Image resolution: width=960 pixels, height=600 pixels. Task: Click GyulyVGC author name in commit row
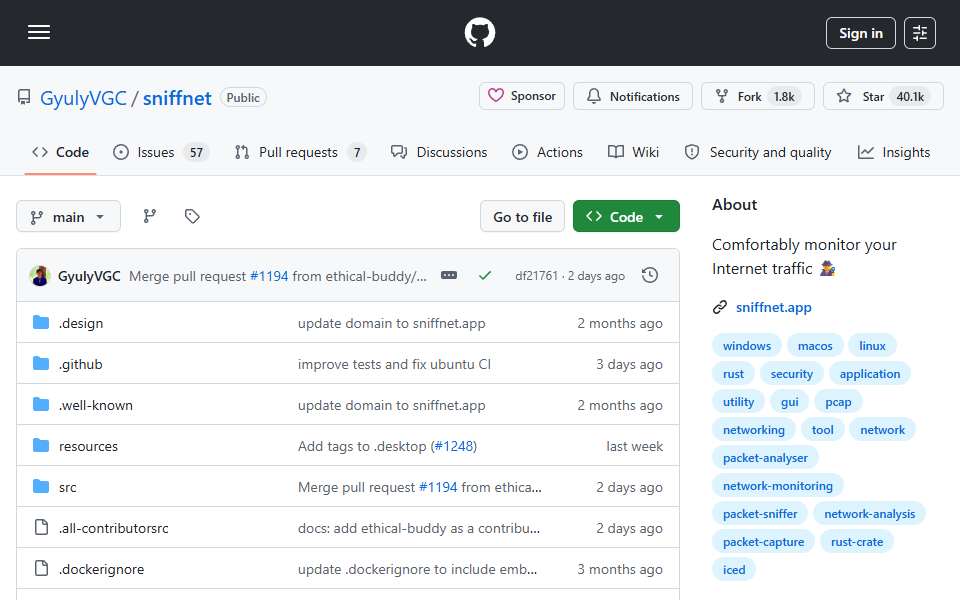point(89,276)
